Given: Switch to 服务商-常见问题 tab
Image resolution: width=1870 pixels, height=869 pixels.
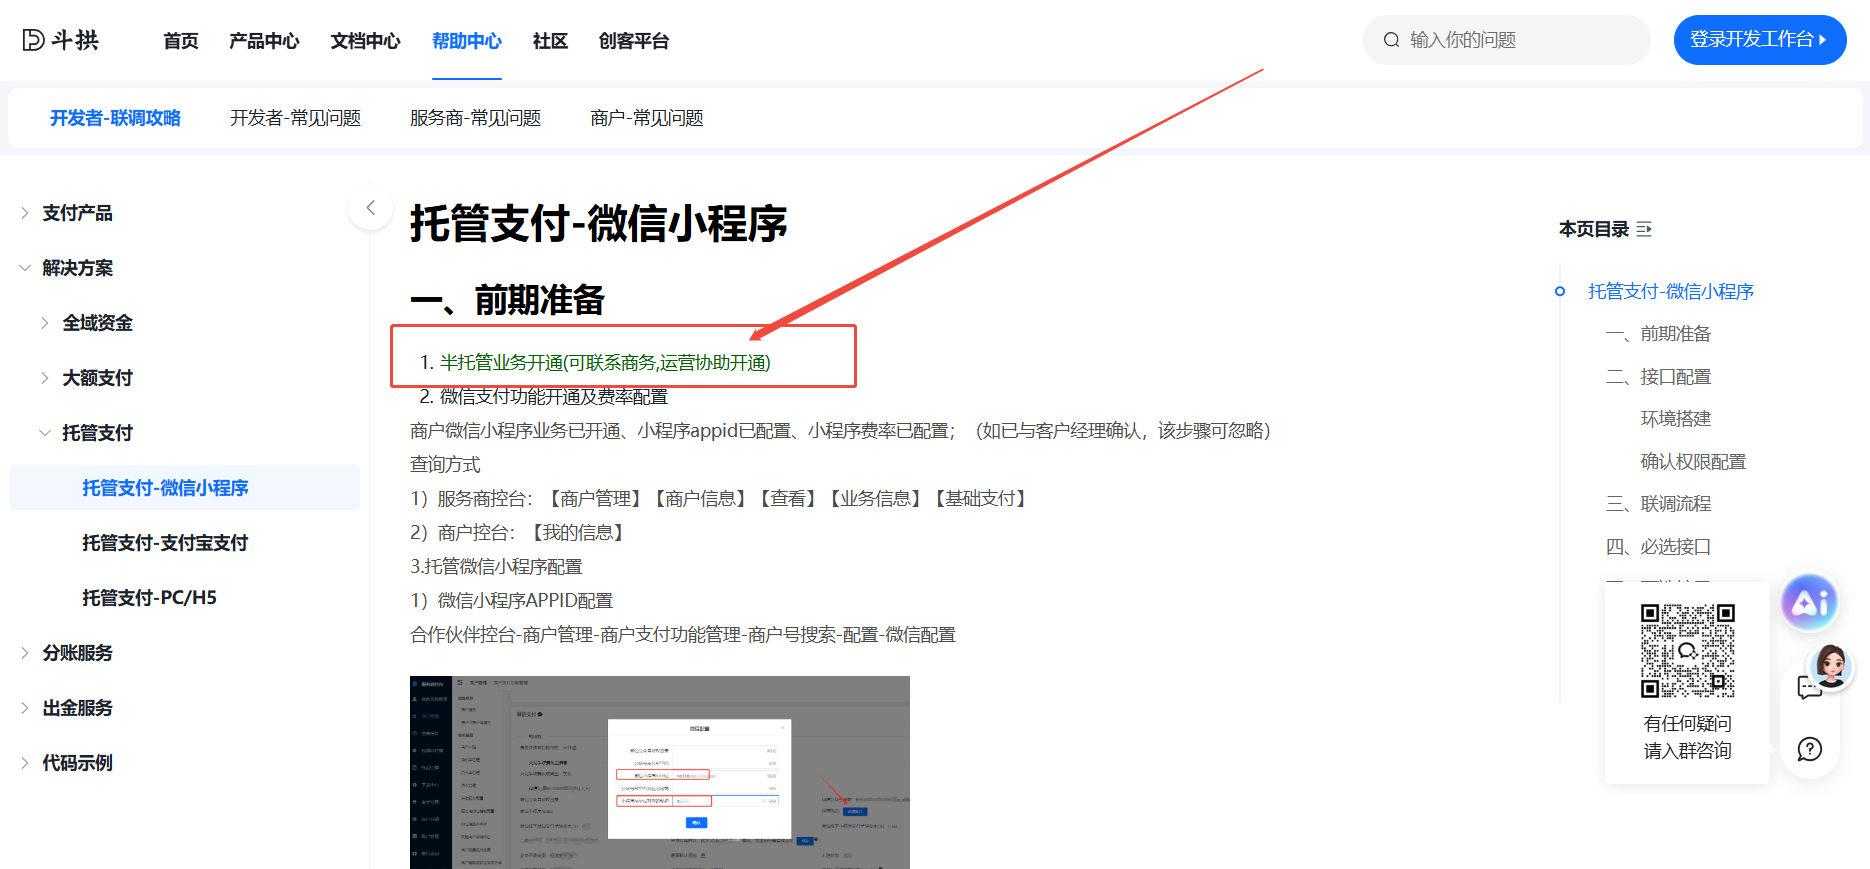Looking at the screenshot, I should (475, 118).
